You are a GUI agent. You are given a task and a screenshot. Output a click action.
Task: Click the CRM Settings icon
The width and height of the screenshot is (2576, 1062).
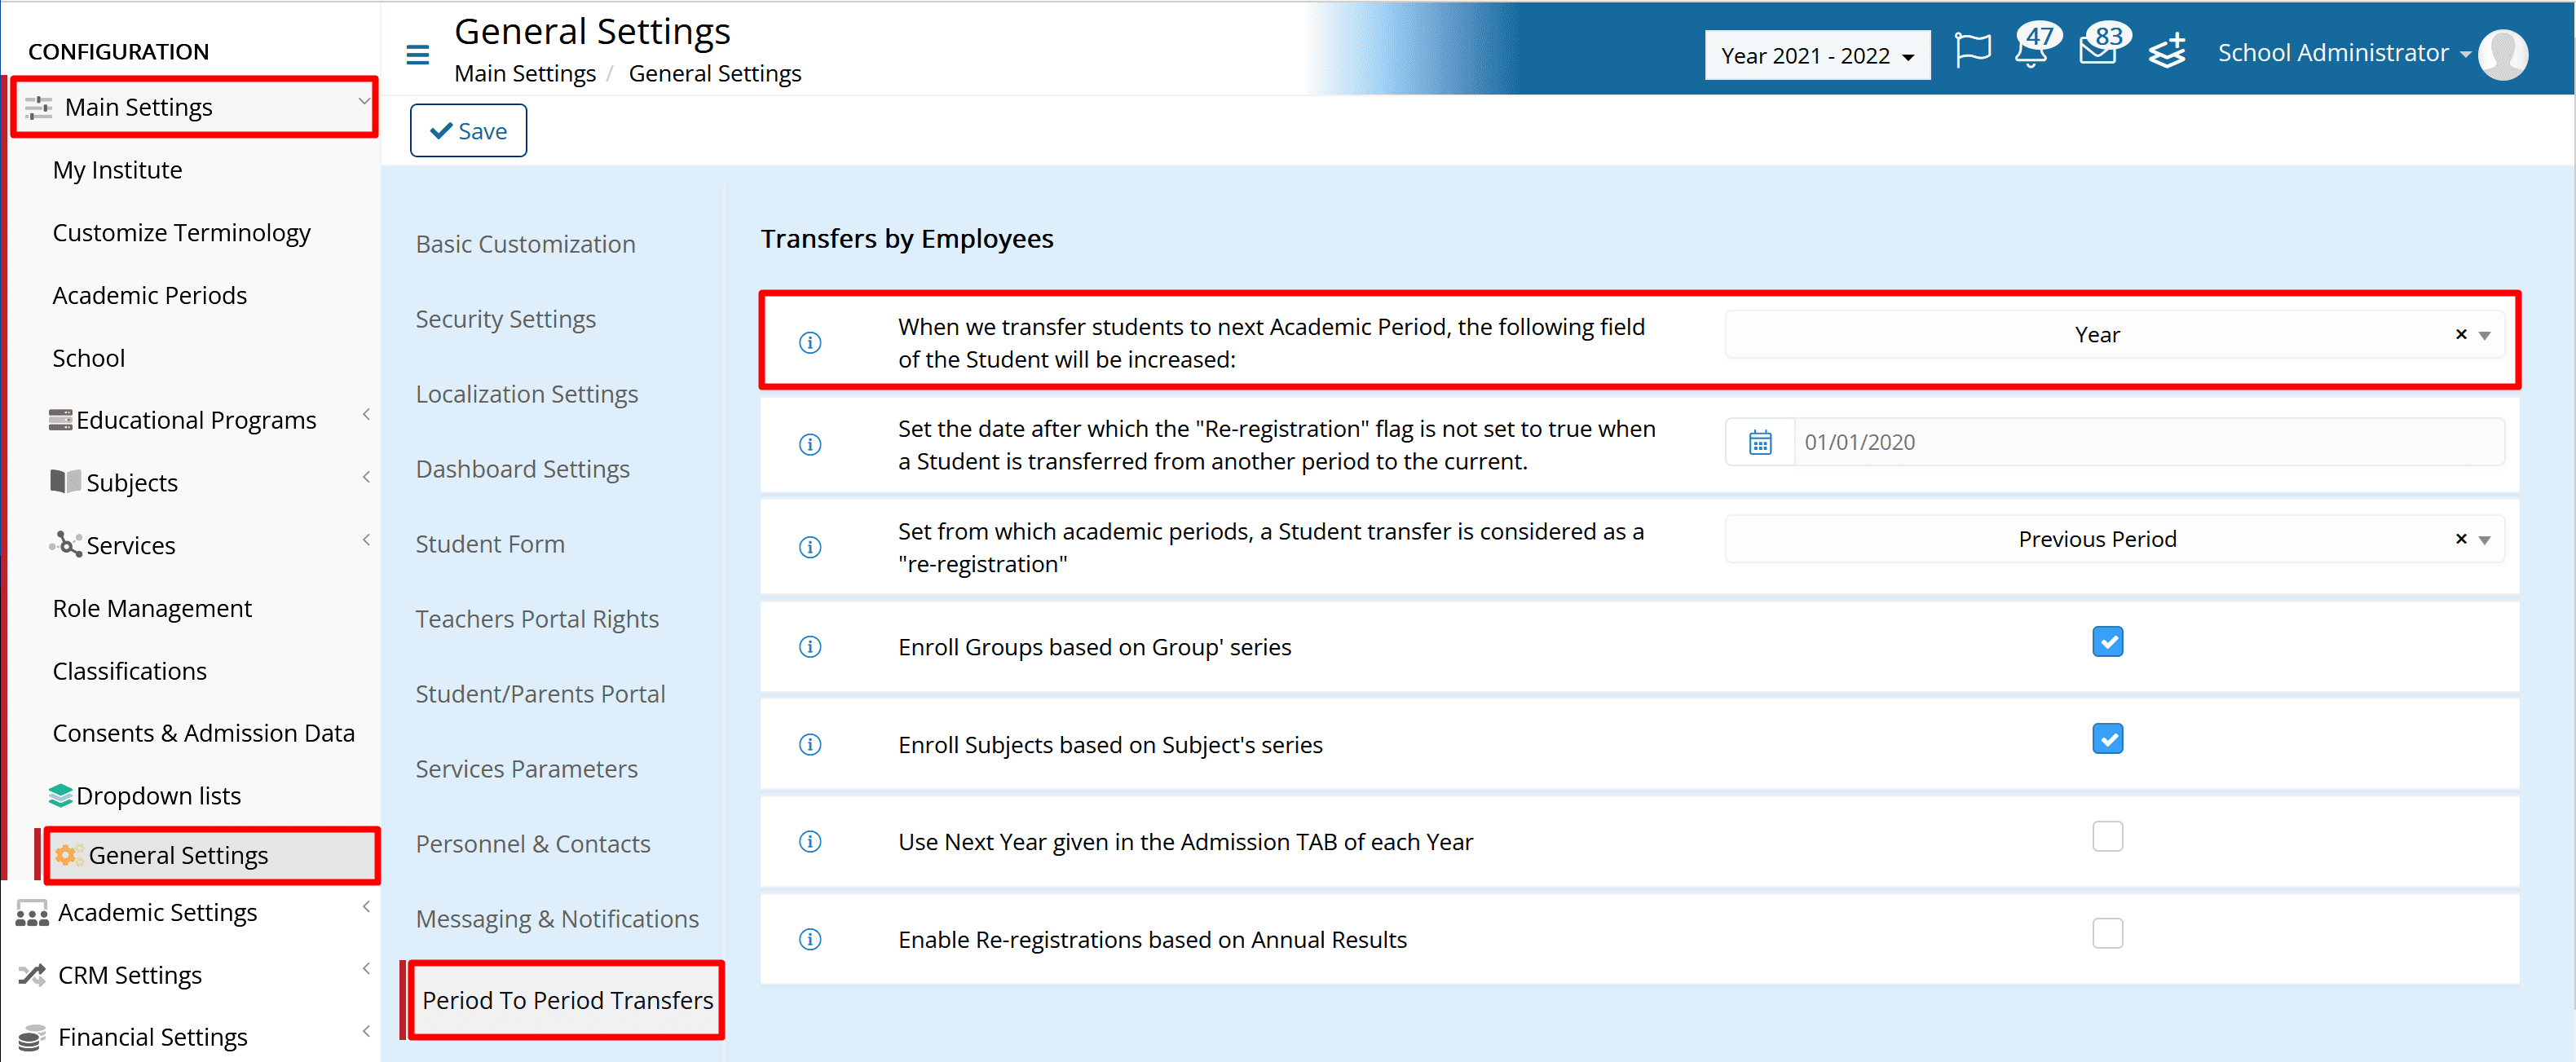coord(32,975)
